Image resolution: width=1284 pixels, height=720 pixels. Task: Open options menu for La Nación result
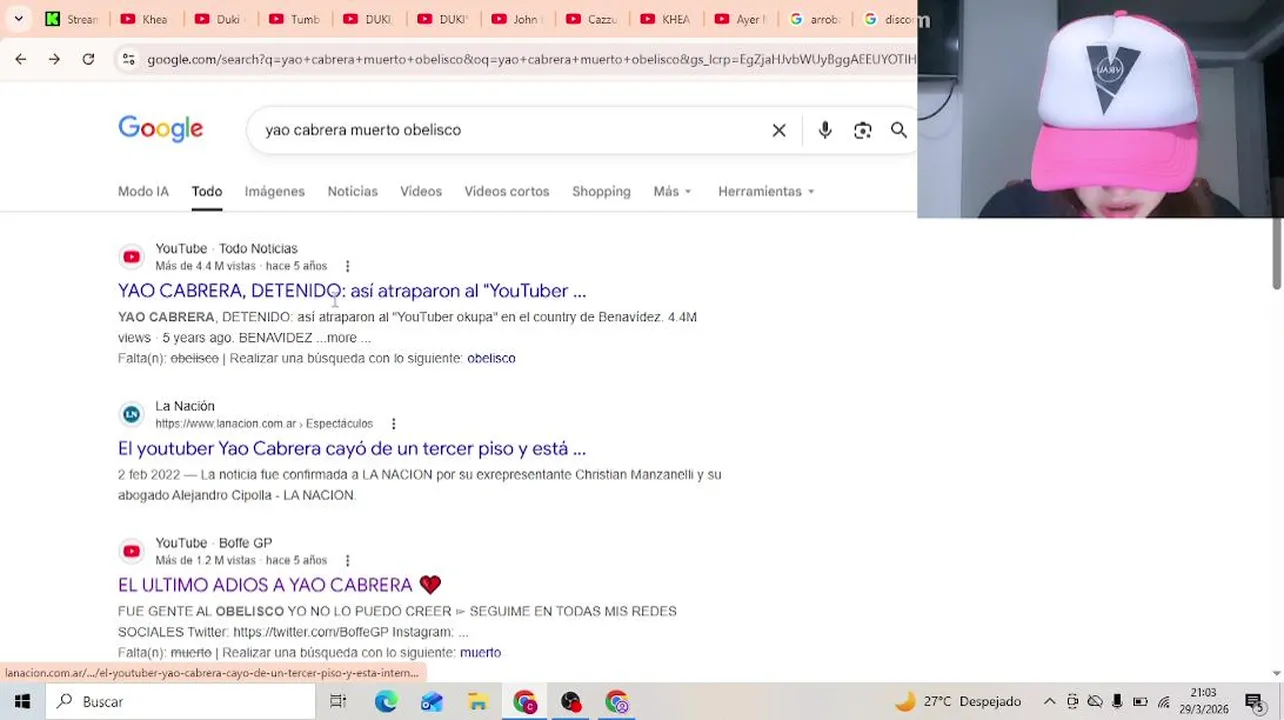(x=393, y=424)
